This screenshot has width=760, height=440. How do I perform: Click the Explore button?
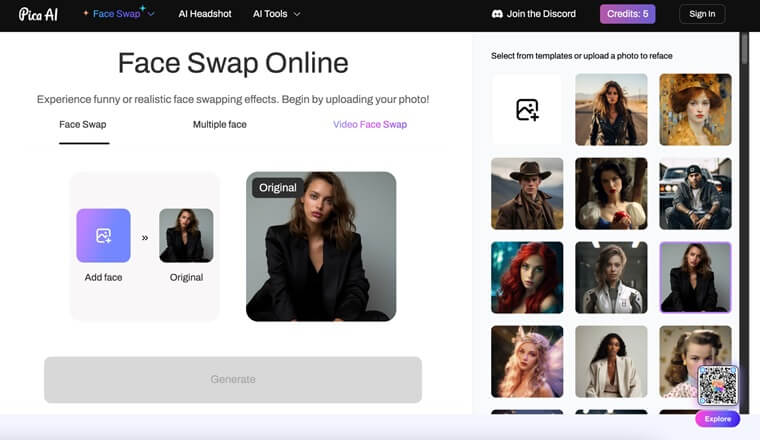pos(717,419)
